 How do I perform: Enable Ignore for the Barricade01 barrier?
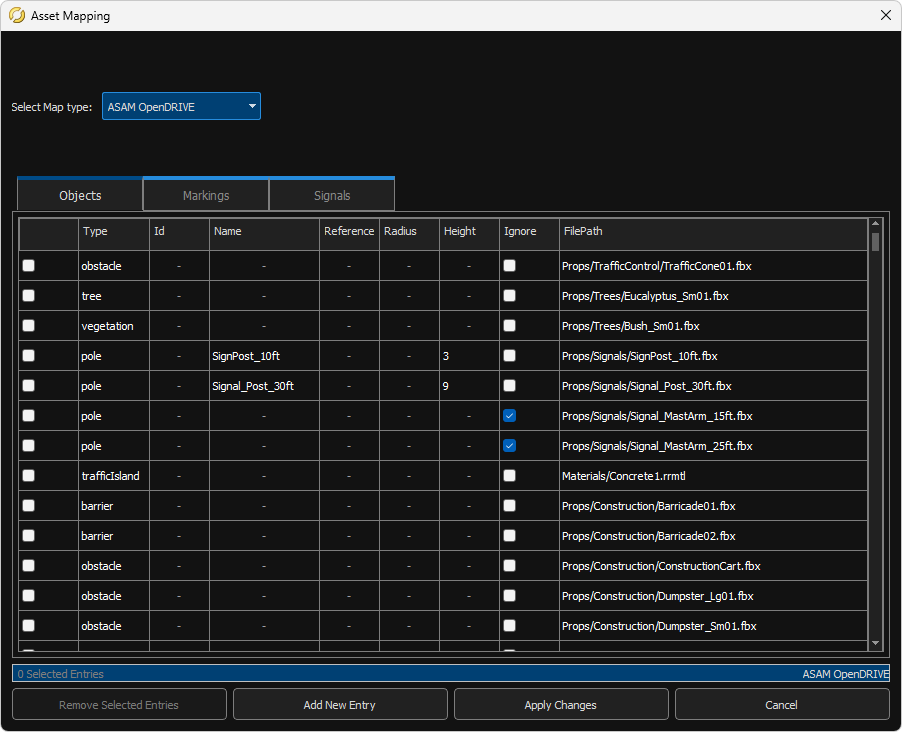pyautogui.click(x=509, y=505)
